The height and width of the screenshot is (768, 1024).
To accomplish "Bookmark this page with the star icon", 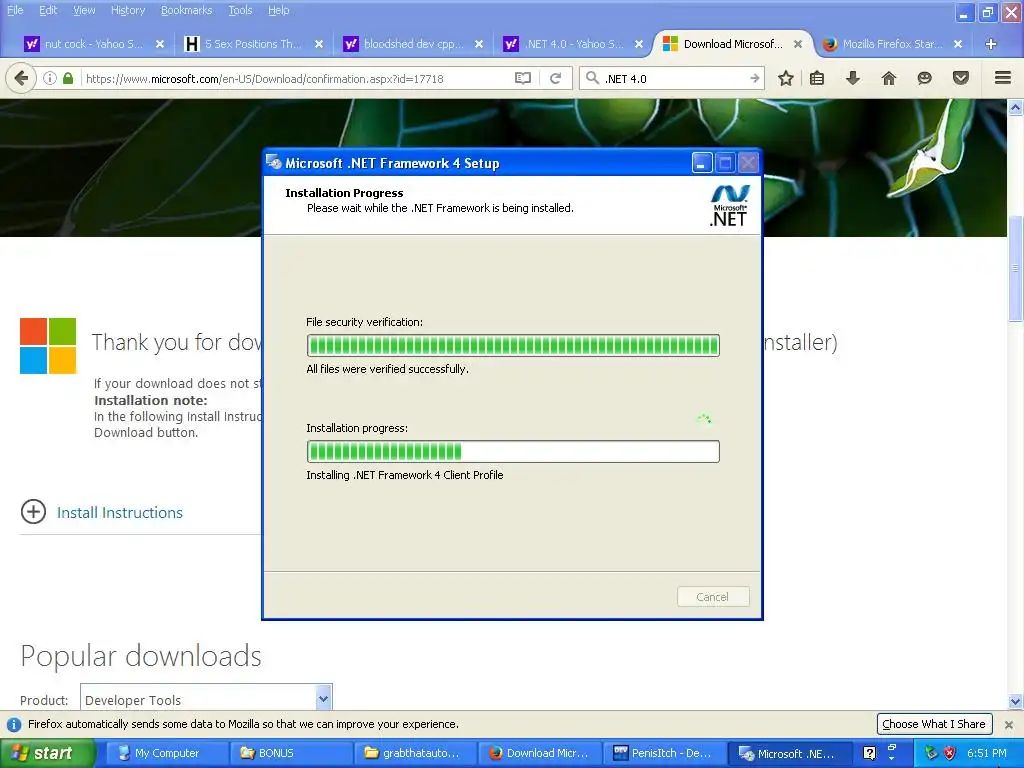I will click(786, 78).
